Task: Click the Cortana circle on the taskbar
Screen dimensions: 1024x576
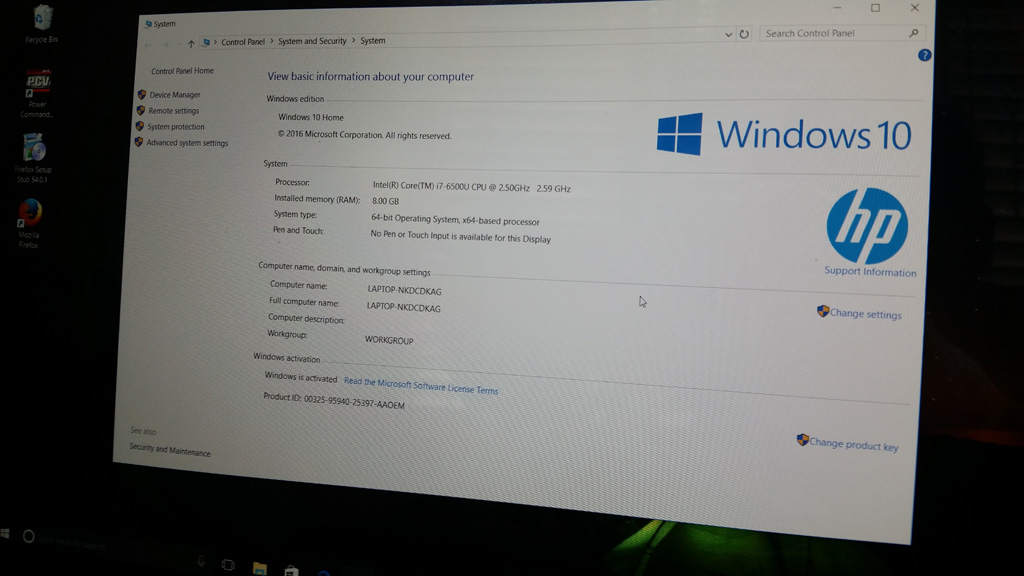Action: pyautogui.click(x=29, y=536)
